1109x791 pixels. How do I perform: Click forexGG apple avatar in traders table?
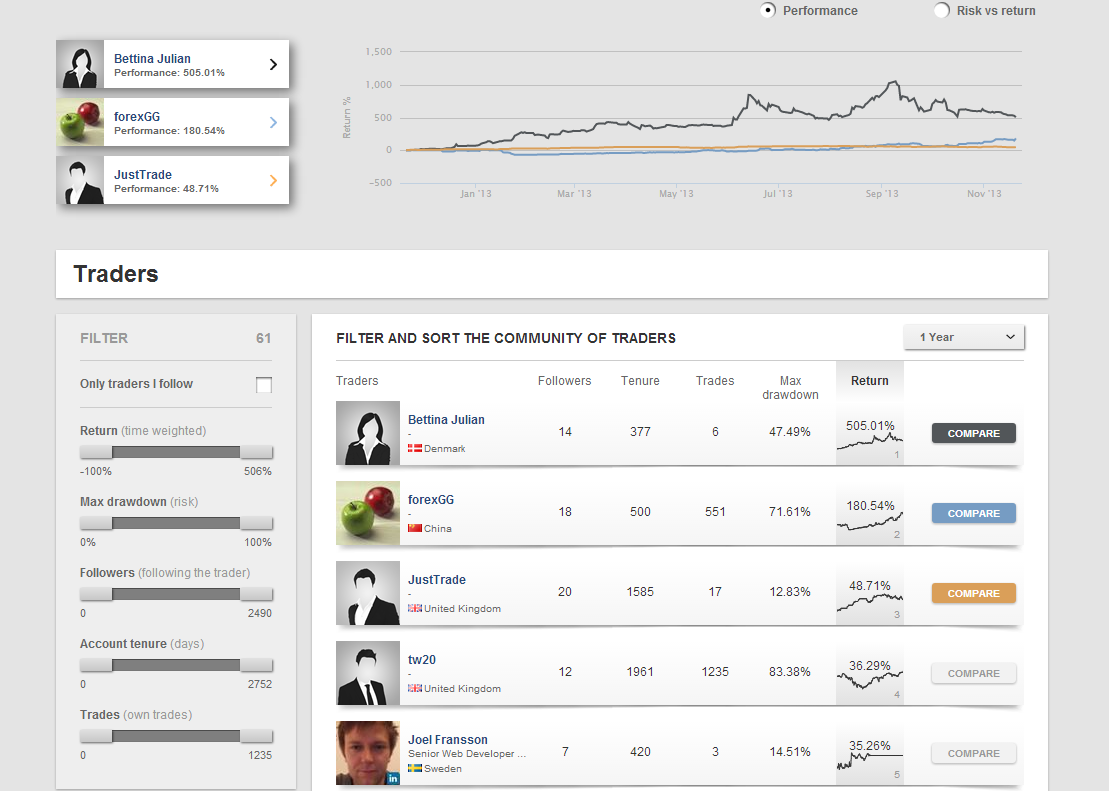point(368,513)
